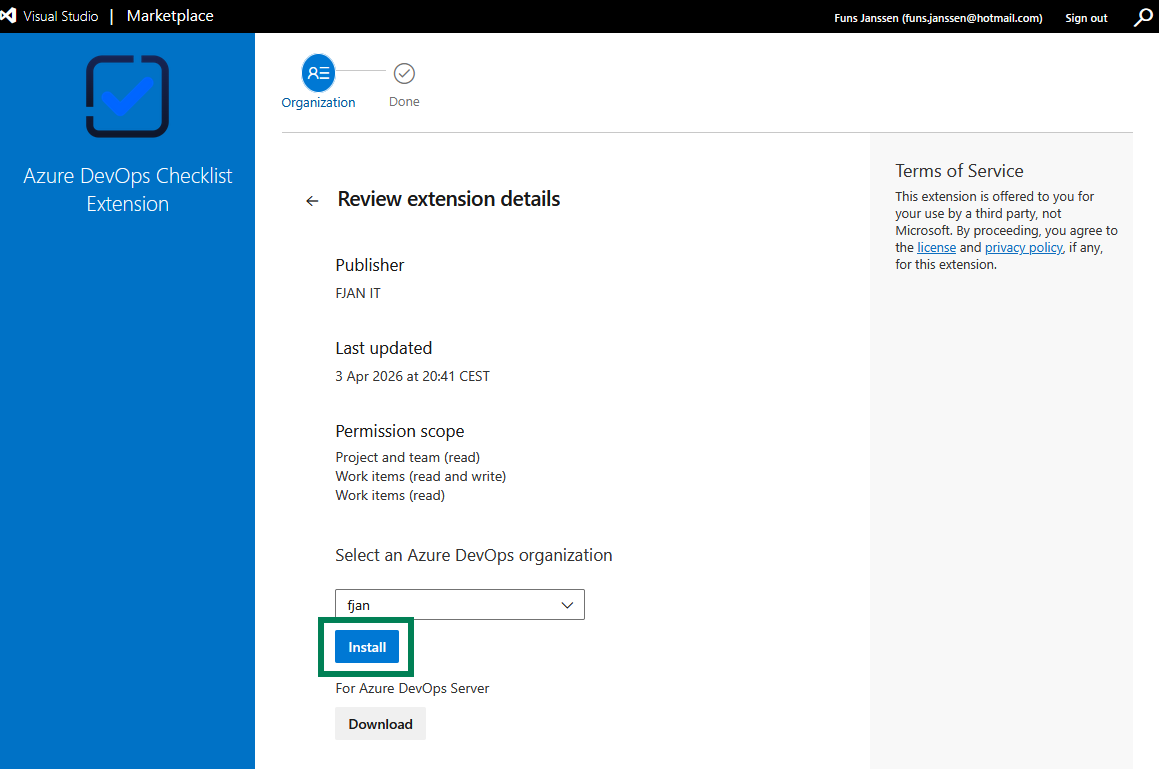Click the Funs Janssen account name
This screenshot has width=1159, height=769.
tap(938, 17)
